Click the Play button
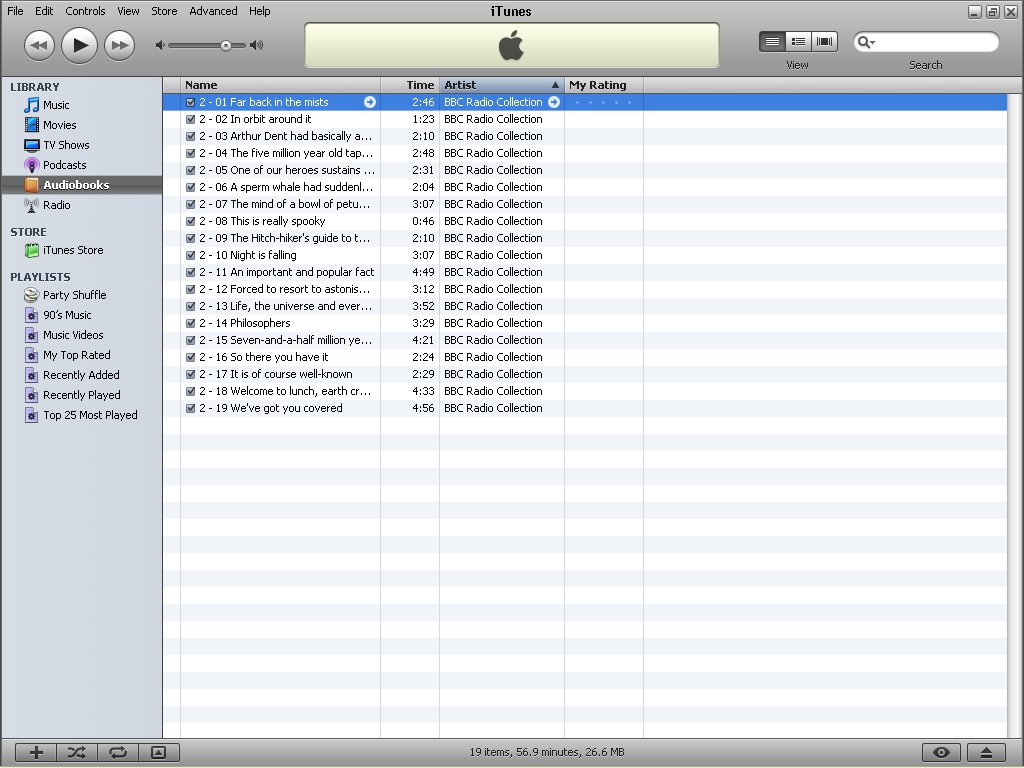Screen dimensions: 1024x768 [x=79, y=45]
